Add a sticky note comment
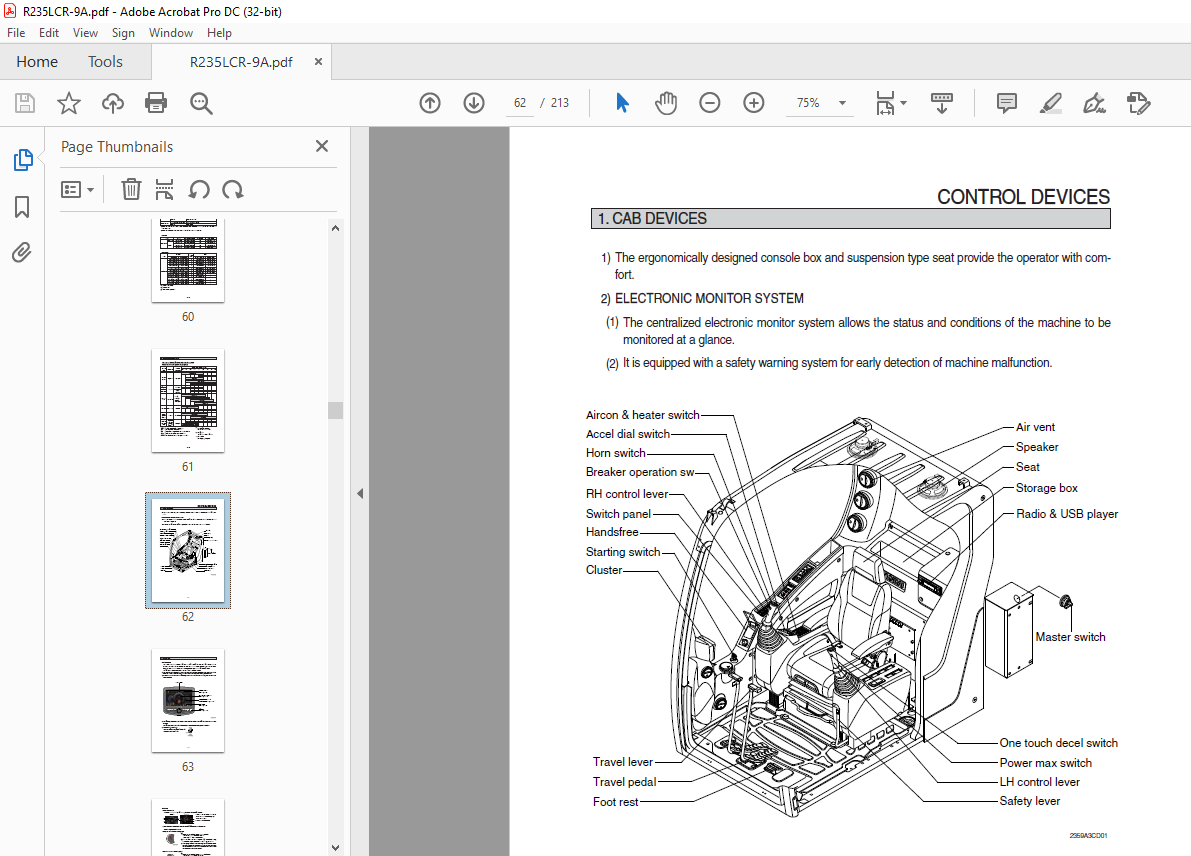Screen dimensions: 1191x856 (x=1006, y=103)
